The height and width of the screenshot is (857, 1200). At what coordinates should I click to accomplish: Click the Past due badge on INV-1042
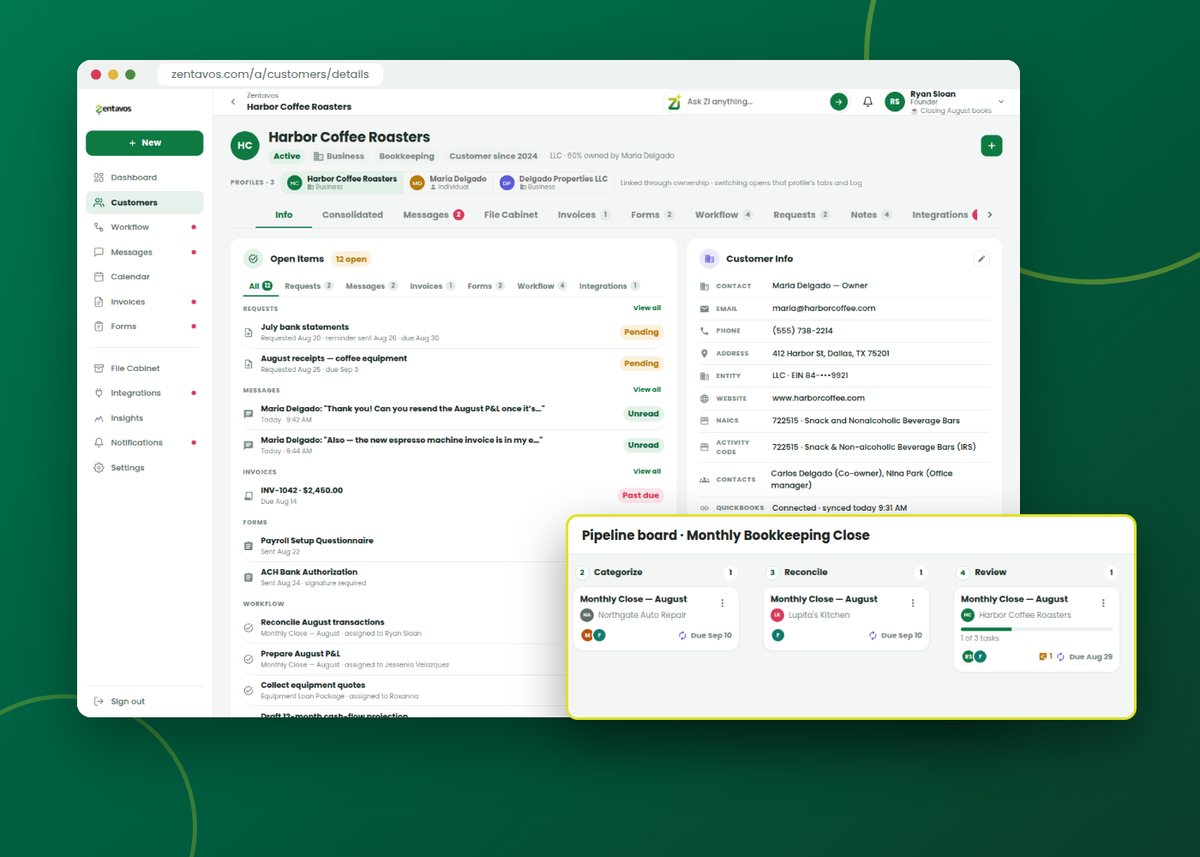click(x=640, y=495)
